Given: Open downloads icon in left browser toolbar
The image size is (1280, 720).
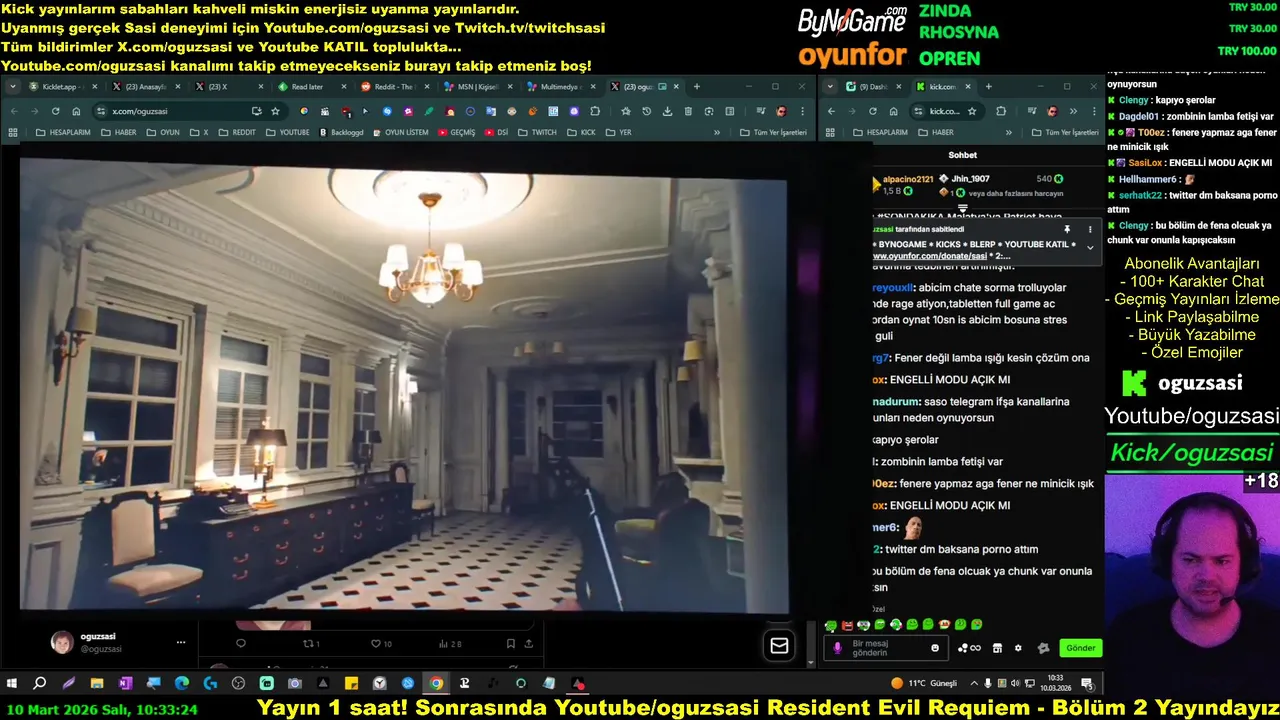Looking at the screenshot, I should [667, 111].
